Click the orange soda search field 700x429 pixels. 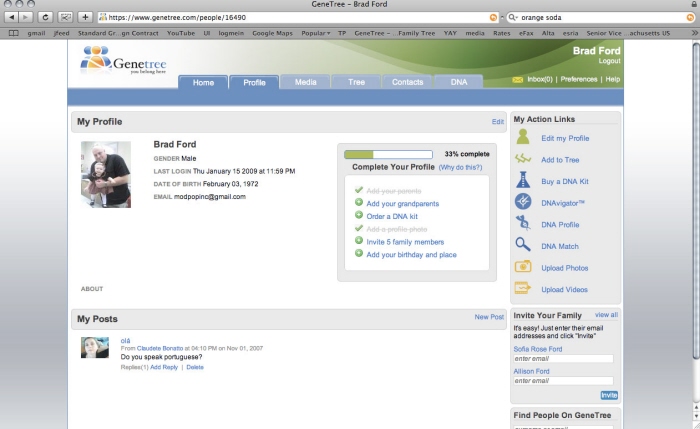(x=603, y=17)
